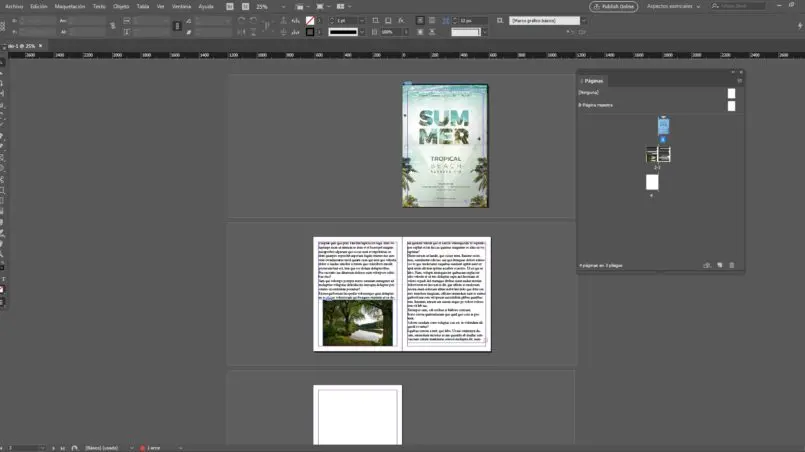Screen dimensions: 805x452
Task: Close the dic-1 @ 25% document tab
Action: 41,46
